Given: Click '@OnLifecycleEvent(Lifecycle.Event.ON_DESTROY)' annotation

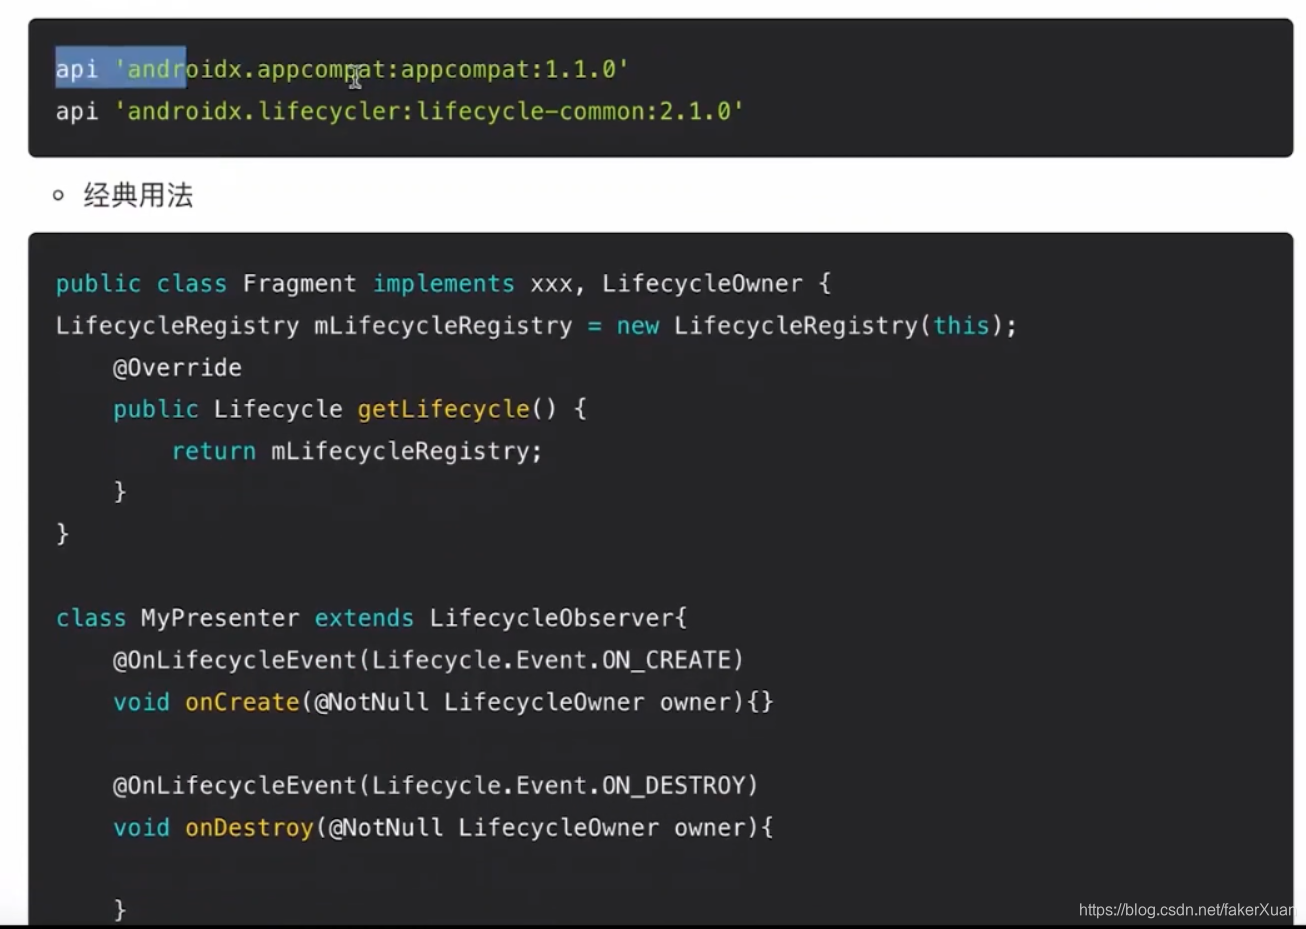Looking at the screenshot, I should [x=435, y=785].
